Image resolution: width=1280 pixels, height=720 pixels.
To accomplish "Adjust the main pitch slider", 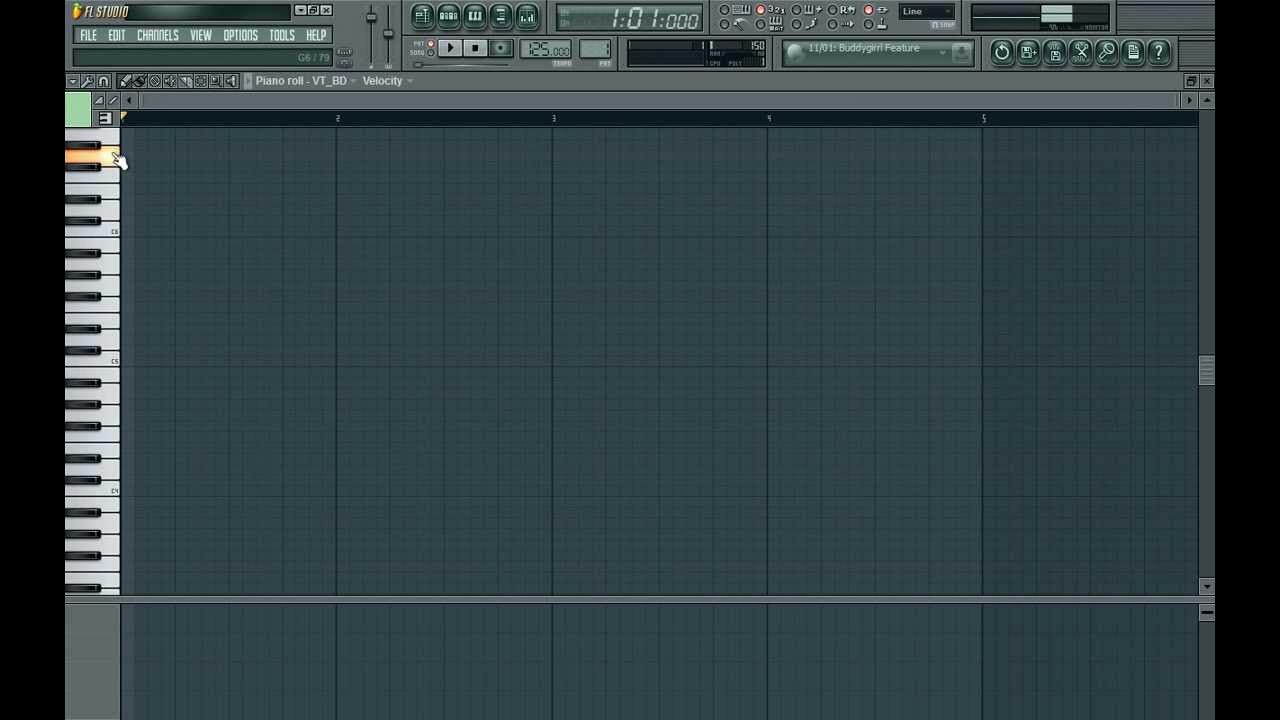I will click(388, 33).
